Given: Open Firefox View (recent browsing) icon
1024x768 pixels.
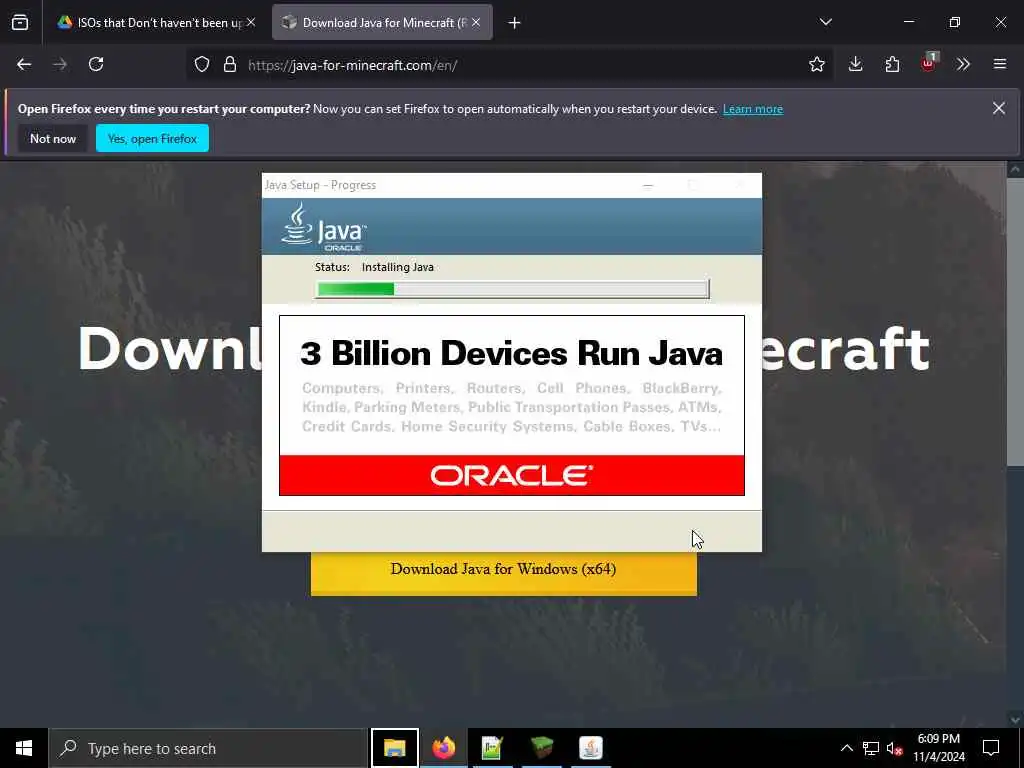Looking at the screenshot, I should point(20,22).
